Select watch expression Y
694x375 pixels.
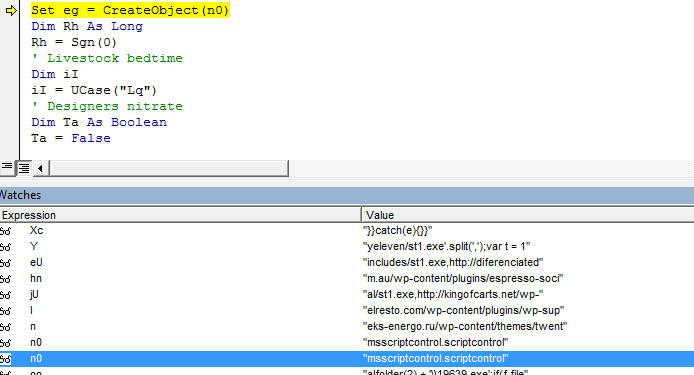point(34,247)
